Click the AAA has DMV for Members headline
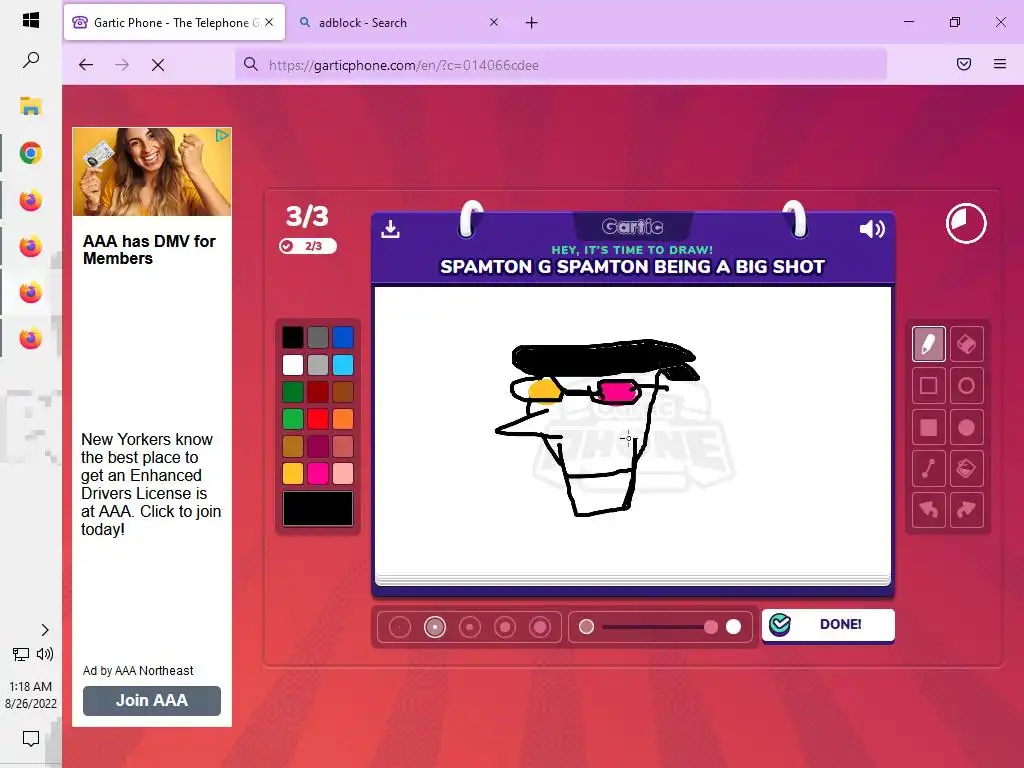Screen dimensions: 1024x768 pos(149,249)
